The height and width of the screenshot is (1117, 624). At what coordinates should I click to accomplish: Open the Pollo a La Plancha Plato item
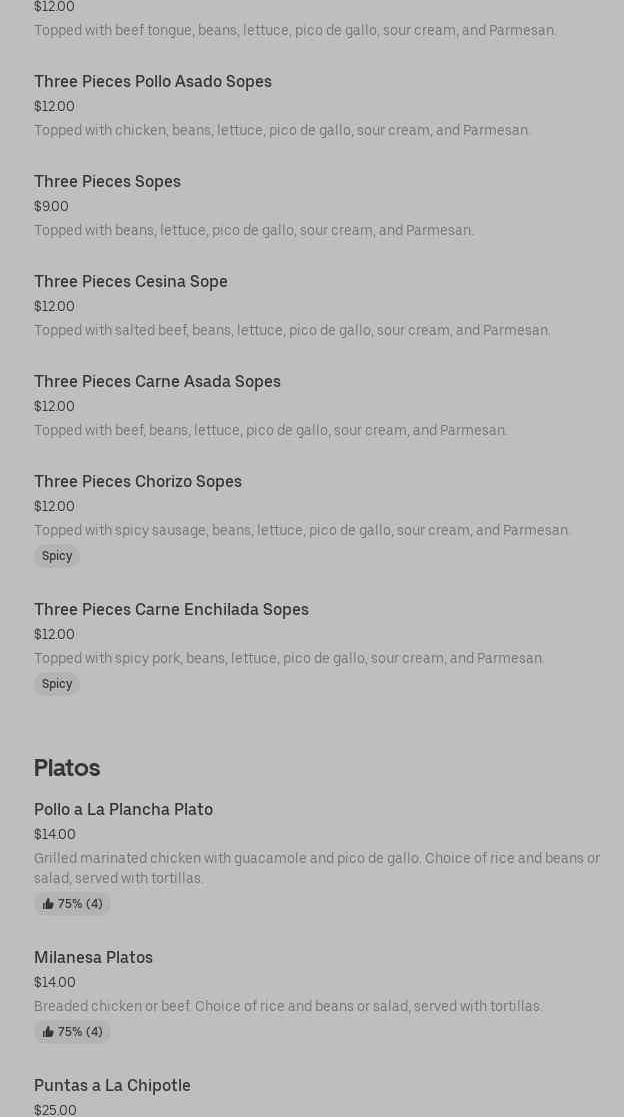(123, 810)
